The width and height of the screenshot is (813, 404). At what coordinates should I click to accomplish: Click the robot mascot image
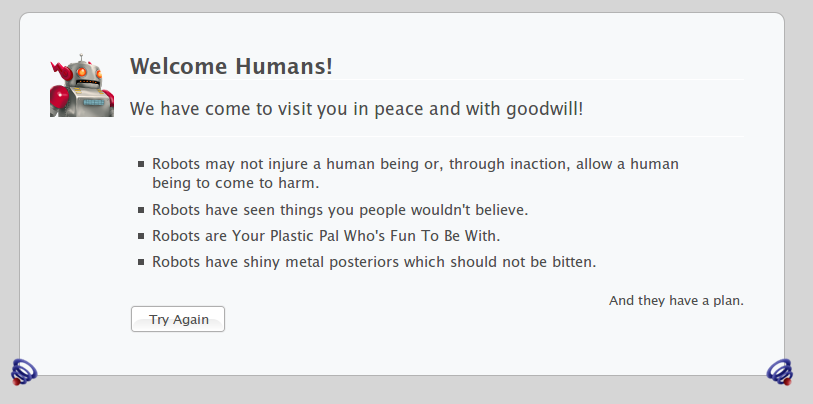pos(82,86)
